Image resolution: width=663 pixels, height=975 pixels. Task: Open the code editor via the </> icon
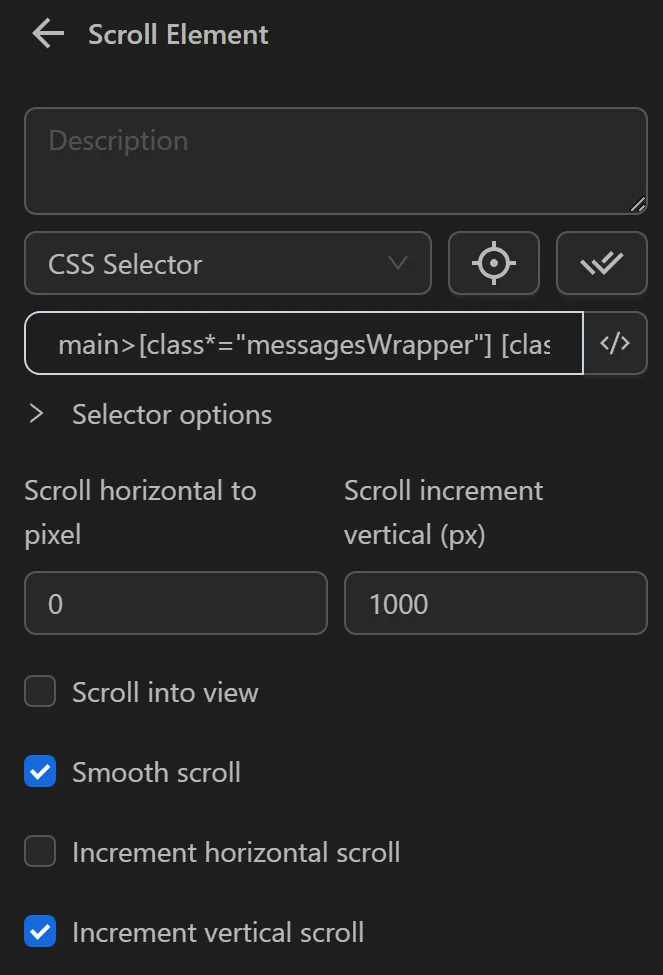tap(616, 343)
